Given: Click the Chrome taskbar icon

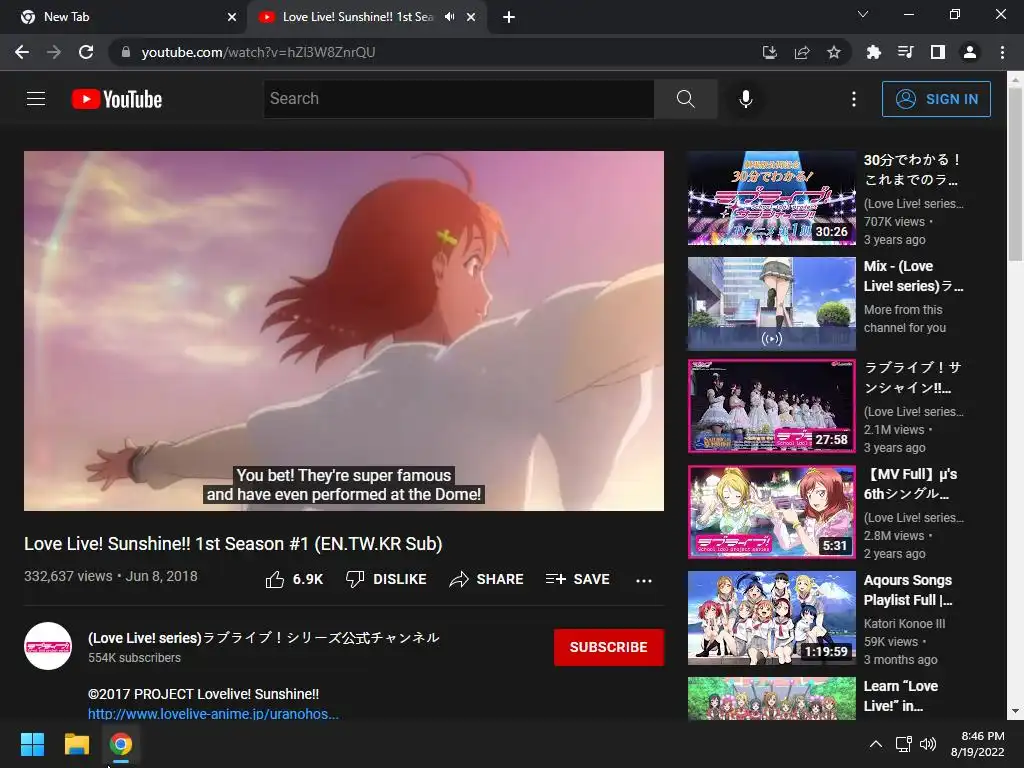Looking at the screenshot, I should click(121, 744).
